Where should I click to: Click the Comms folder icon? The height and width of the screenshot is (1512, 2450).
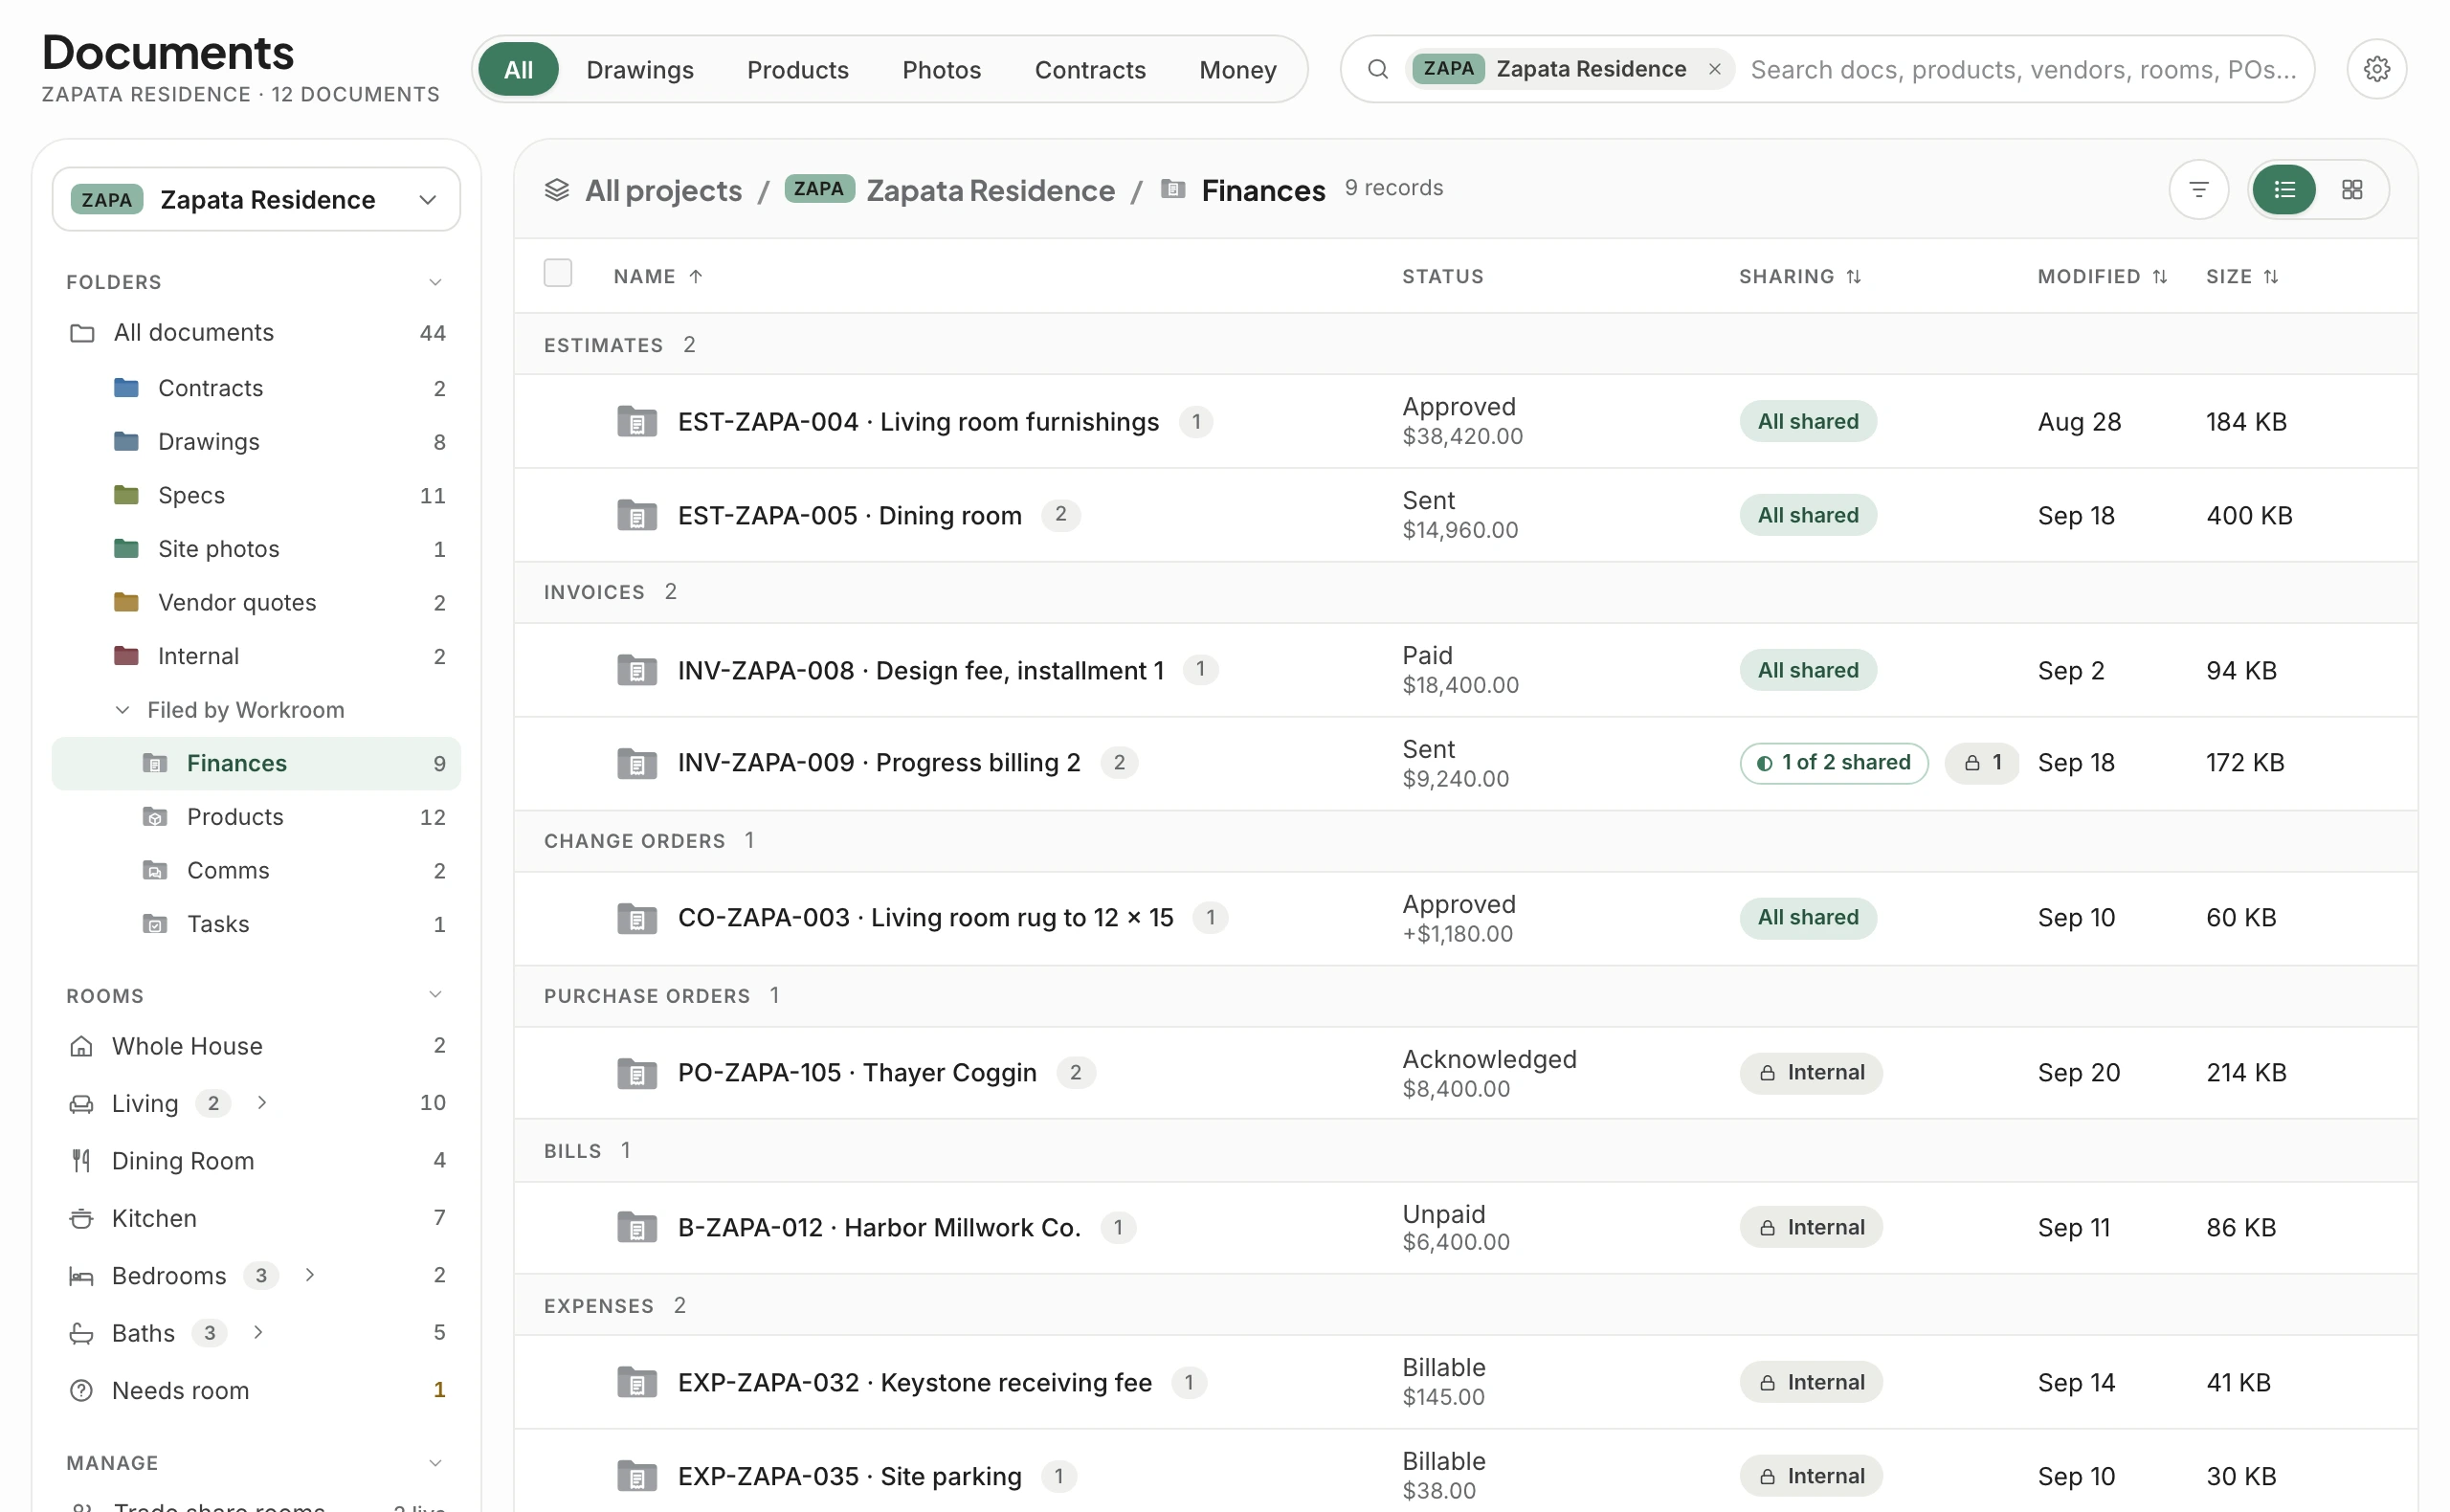click(155, 870)
